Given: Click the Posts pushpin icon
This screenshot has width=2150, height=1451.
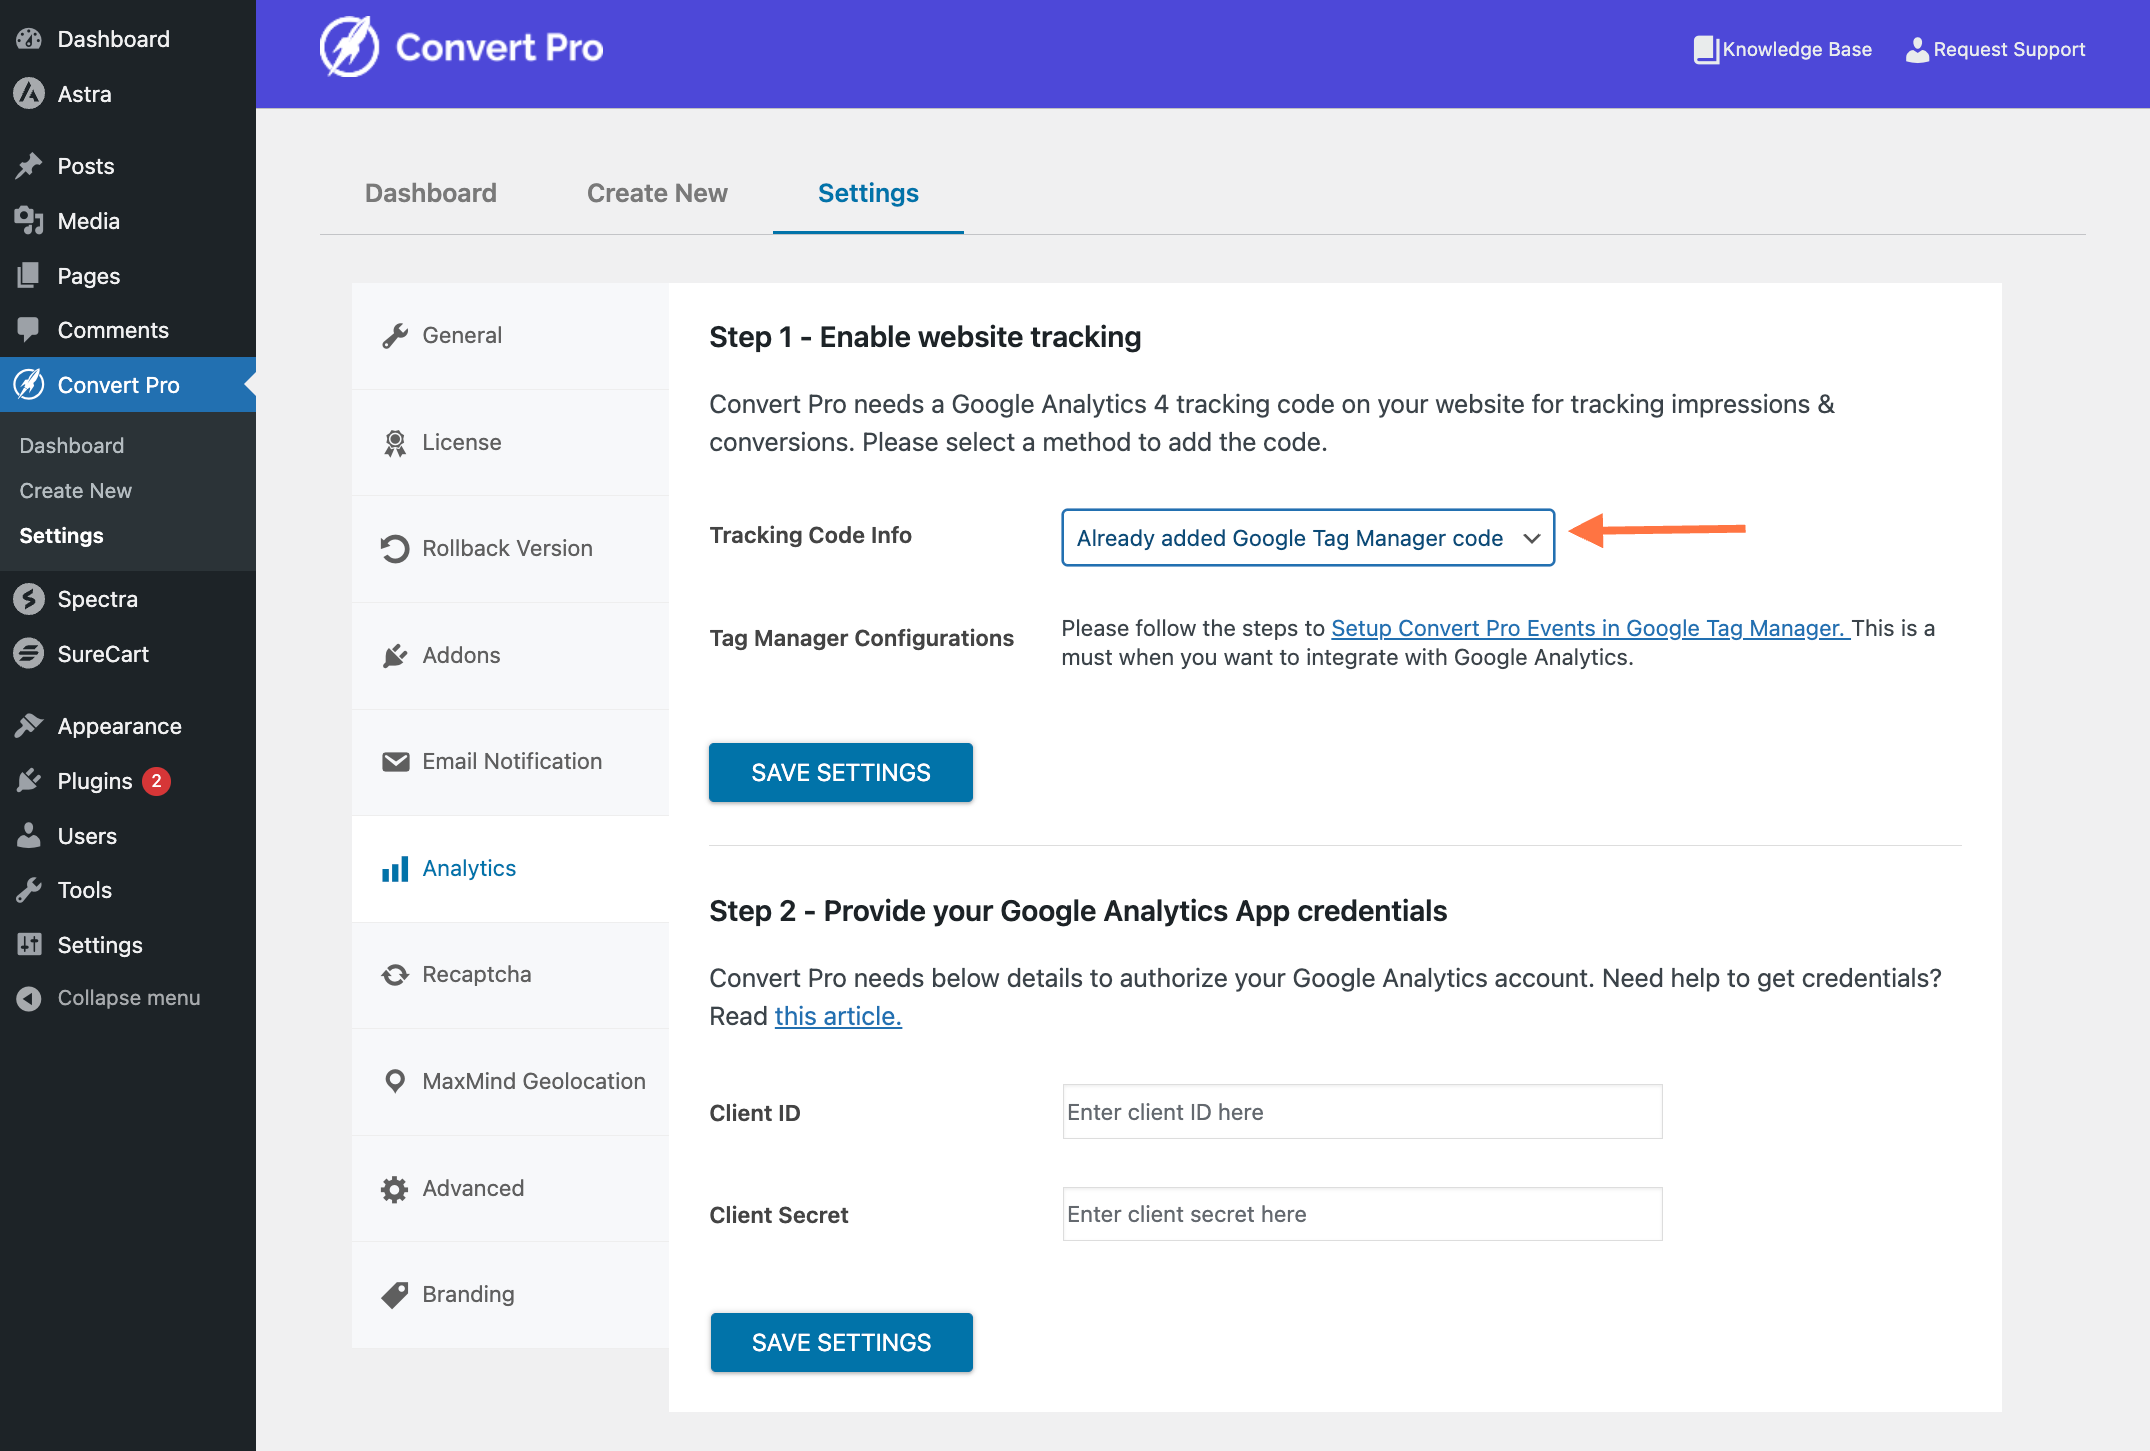Looking at the screenshot, I should pos(29,166).
